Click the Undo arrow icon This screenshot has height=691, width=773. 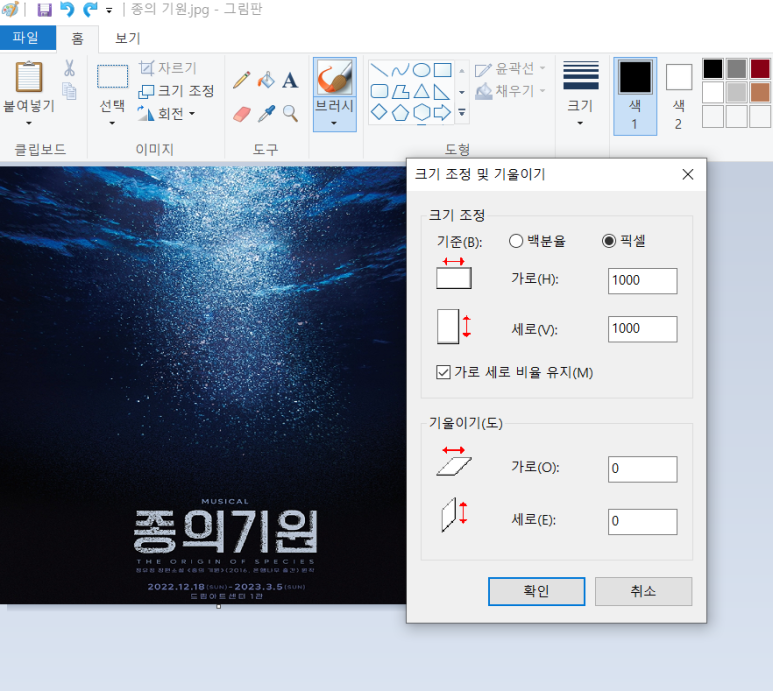(67, 9)
